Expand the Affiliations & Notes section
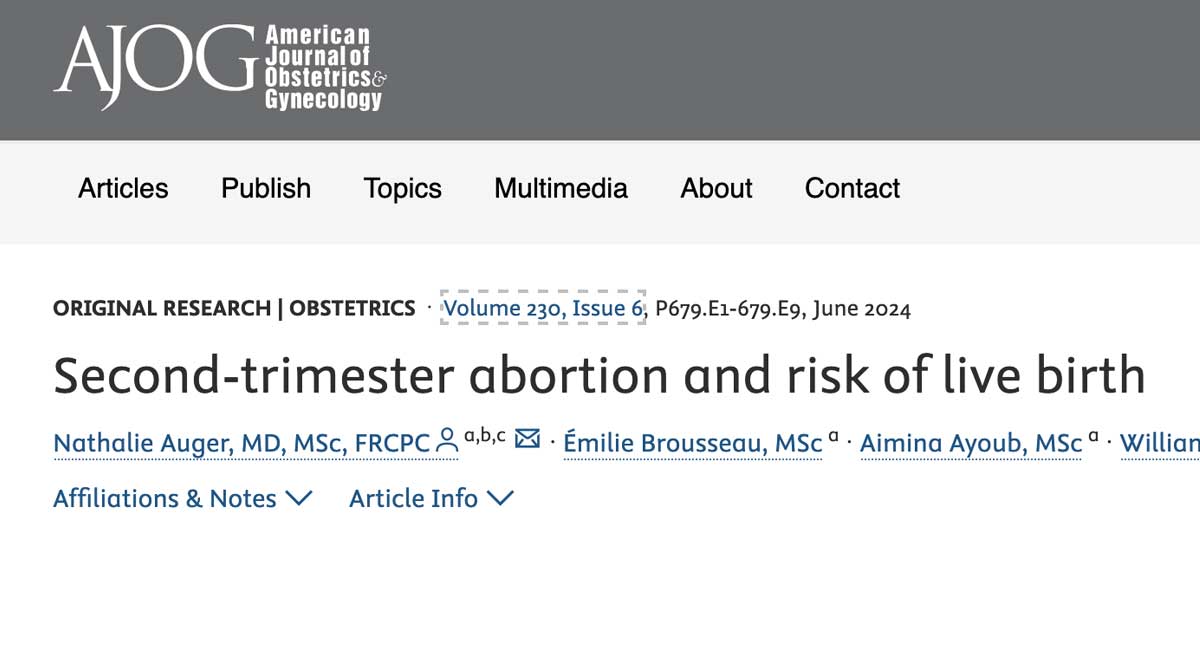 click(165, 498)
